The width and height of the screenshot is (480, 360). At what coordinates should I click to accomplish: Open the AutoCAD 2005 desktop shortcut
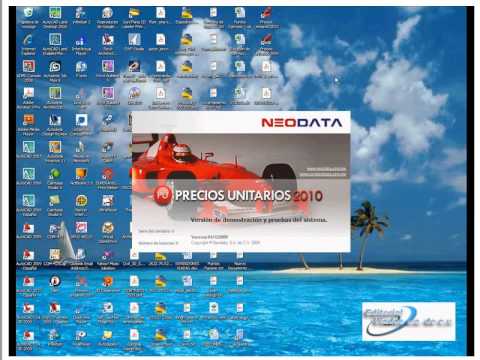click(x=29, y=231)
